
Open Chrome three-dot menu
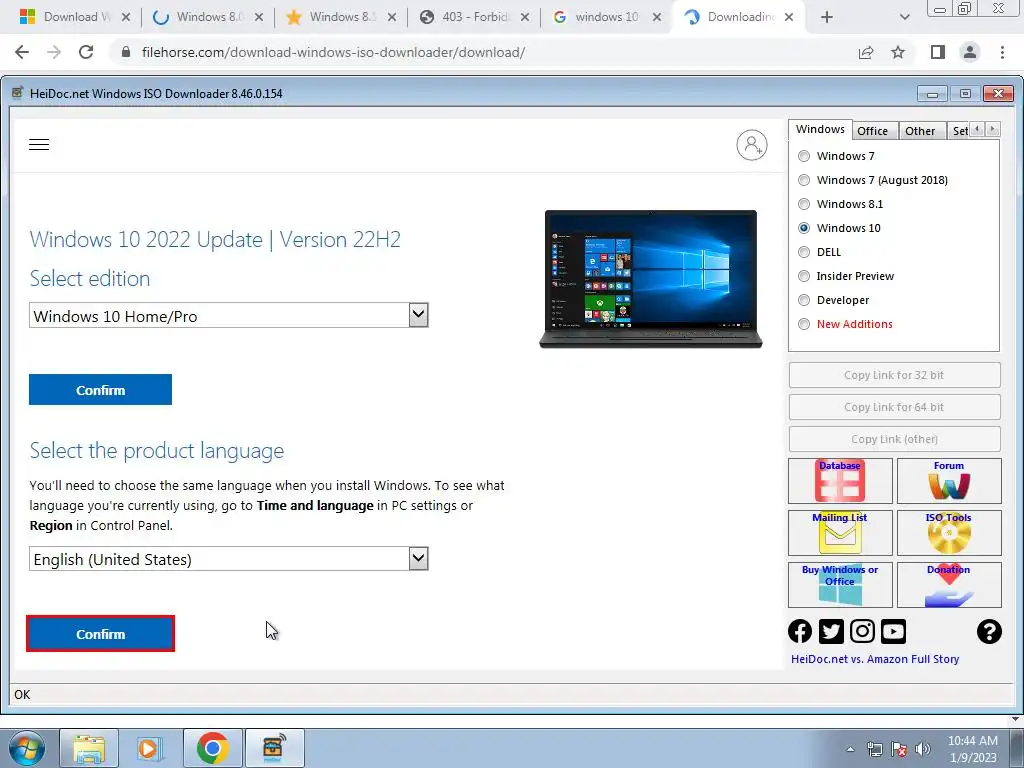tap(1002, 52)
